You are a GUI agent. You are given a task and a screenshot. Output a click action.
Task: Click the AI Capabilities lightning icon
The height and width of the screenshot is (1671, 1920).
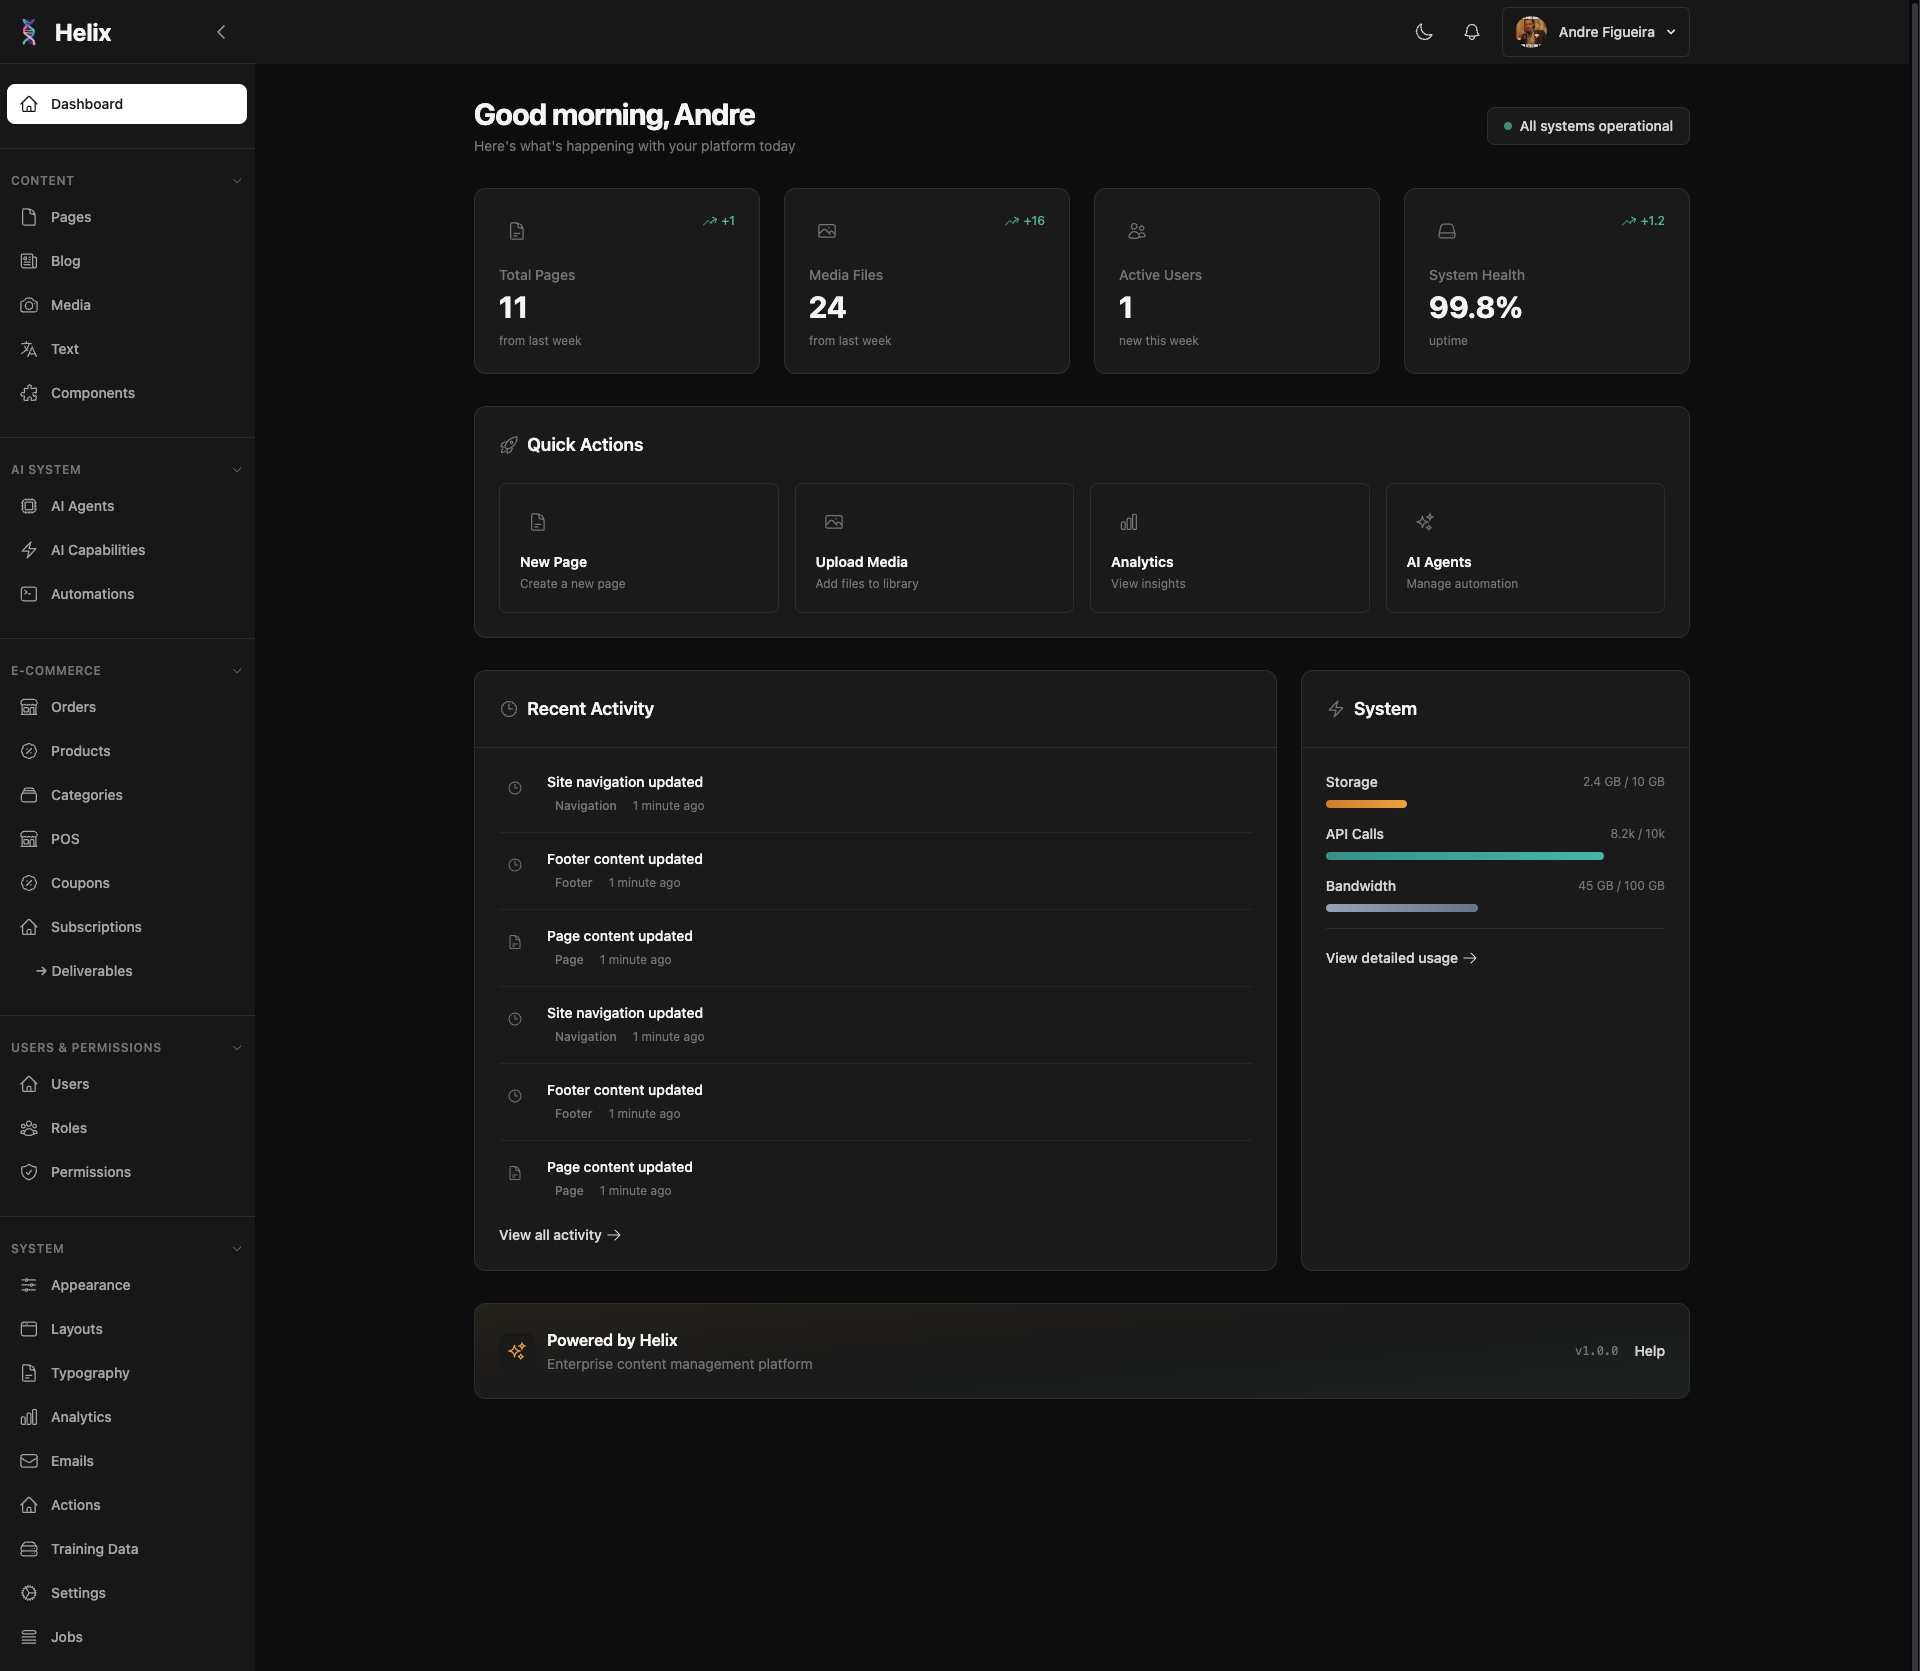click(29, 550)
